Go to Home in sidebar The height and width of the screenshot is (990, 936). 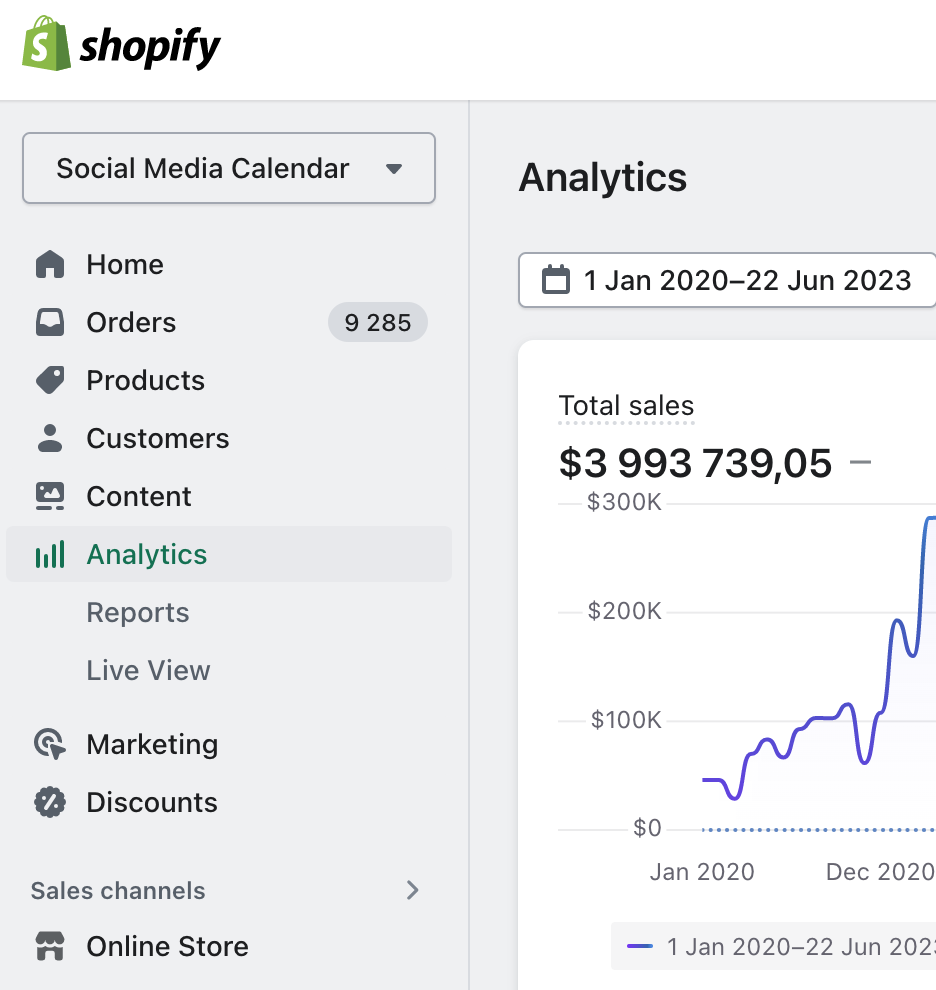point(229,264)
